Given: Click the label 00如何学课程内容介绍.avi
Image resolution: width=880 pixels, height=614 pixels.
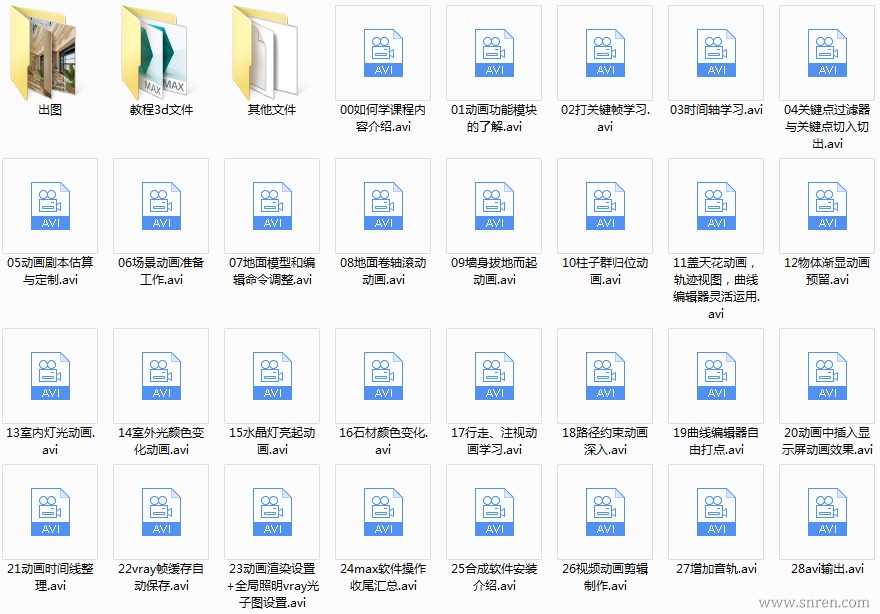Looking at the screenshot, I should pyautogui.click(x=383, y=118).
